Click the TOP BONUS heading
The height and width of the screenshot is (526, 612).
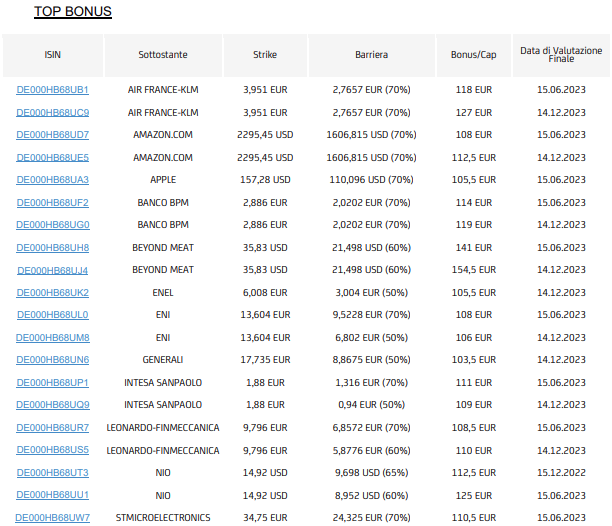point(73,11)
